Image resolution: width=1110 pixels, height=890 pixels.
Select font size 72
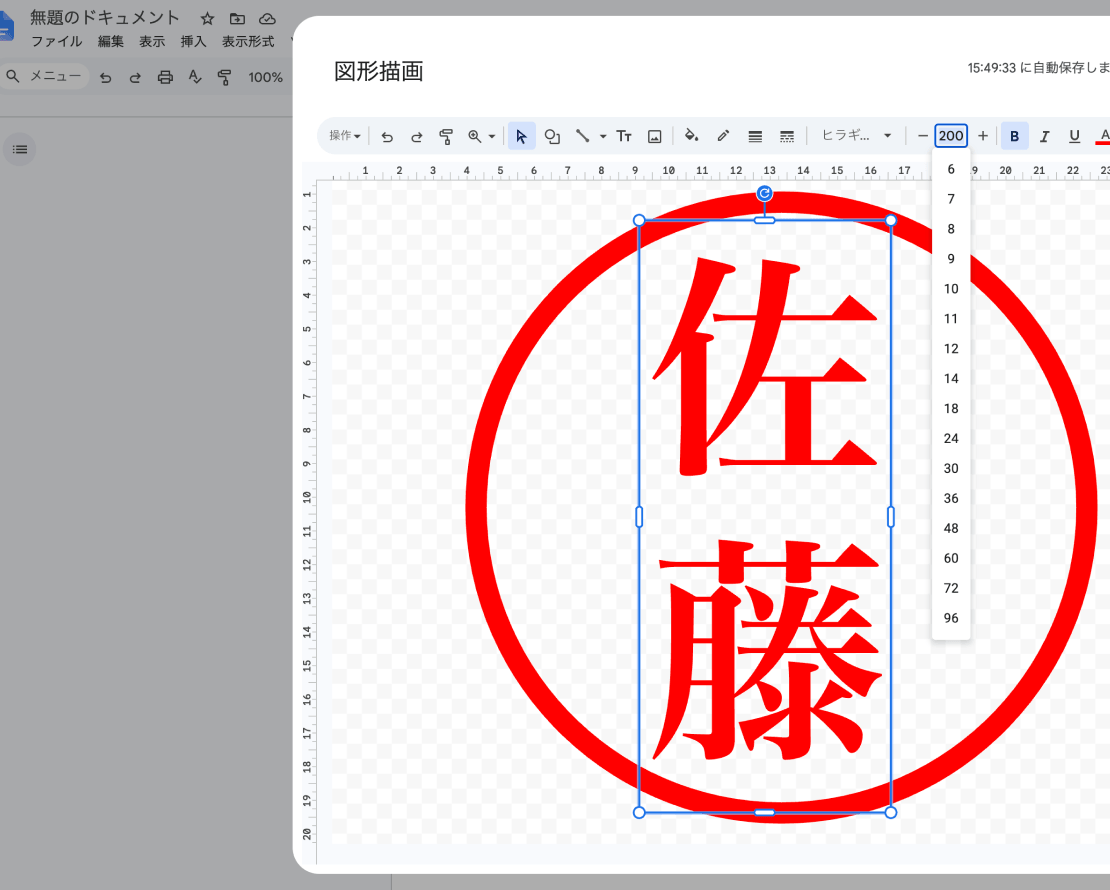951,588
